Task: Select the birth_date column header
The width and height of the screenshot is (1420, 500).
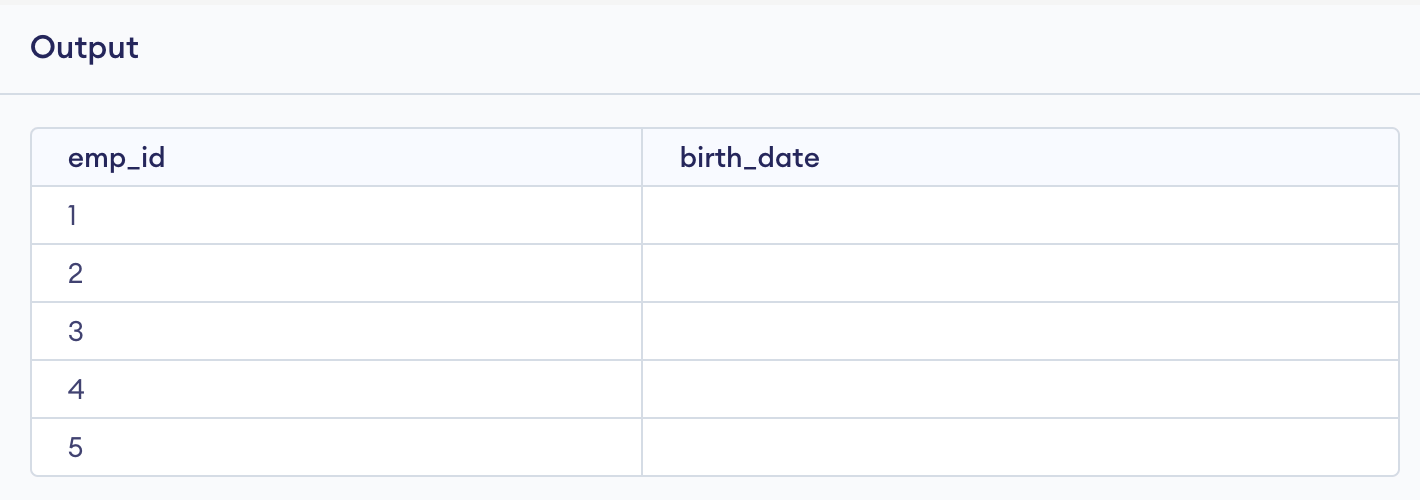Action: pyautogui.click(x=749, y=158)
